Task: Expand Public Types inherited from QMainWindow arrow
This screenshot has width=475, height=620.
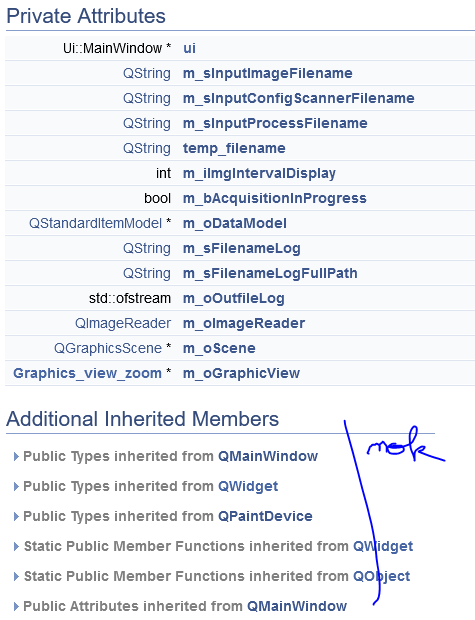Action: 16,457
